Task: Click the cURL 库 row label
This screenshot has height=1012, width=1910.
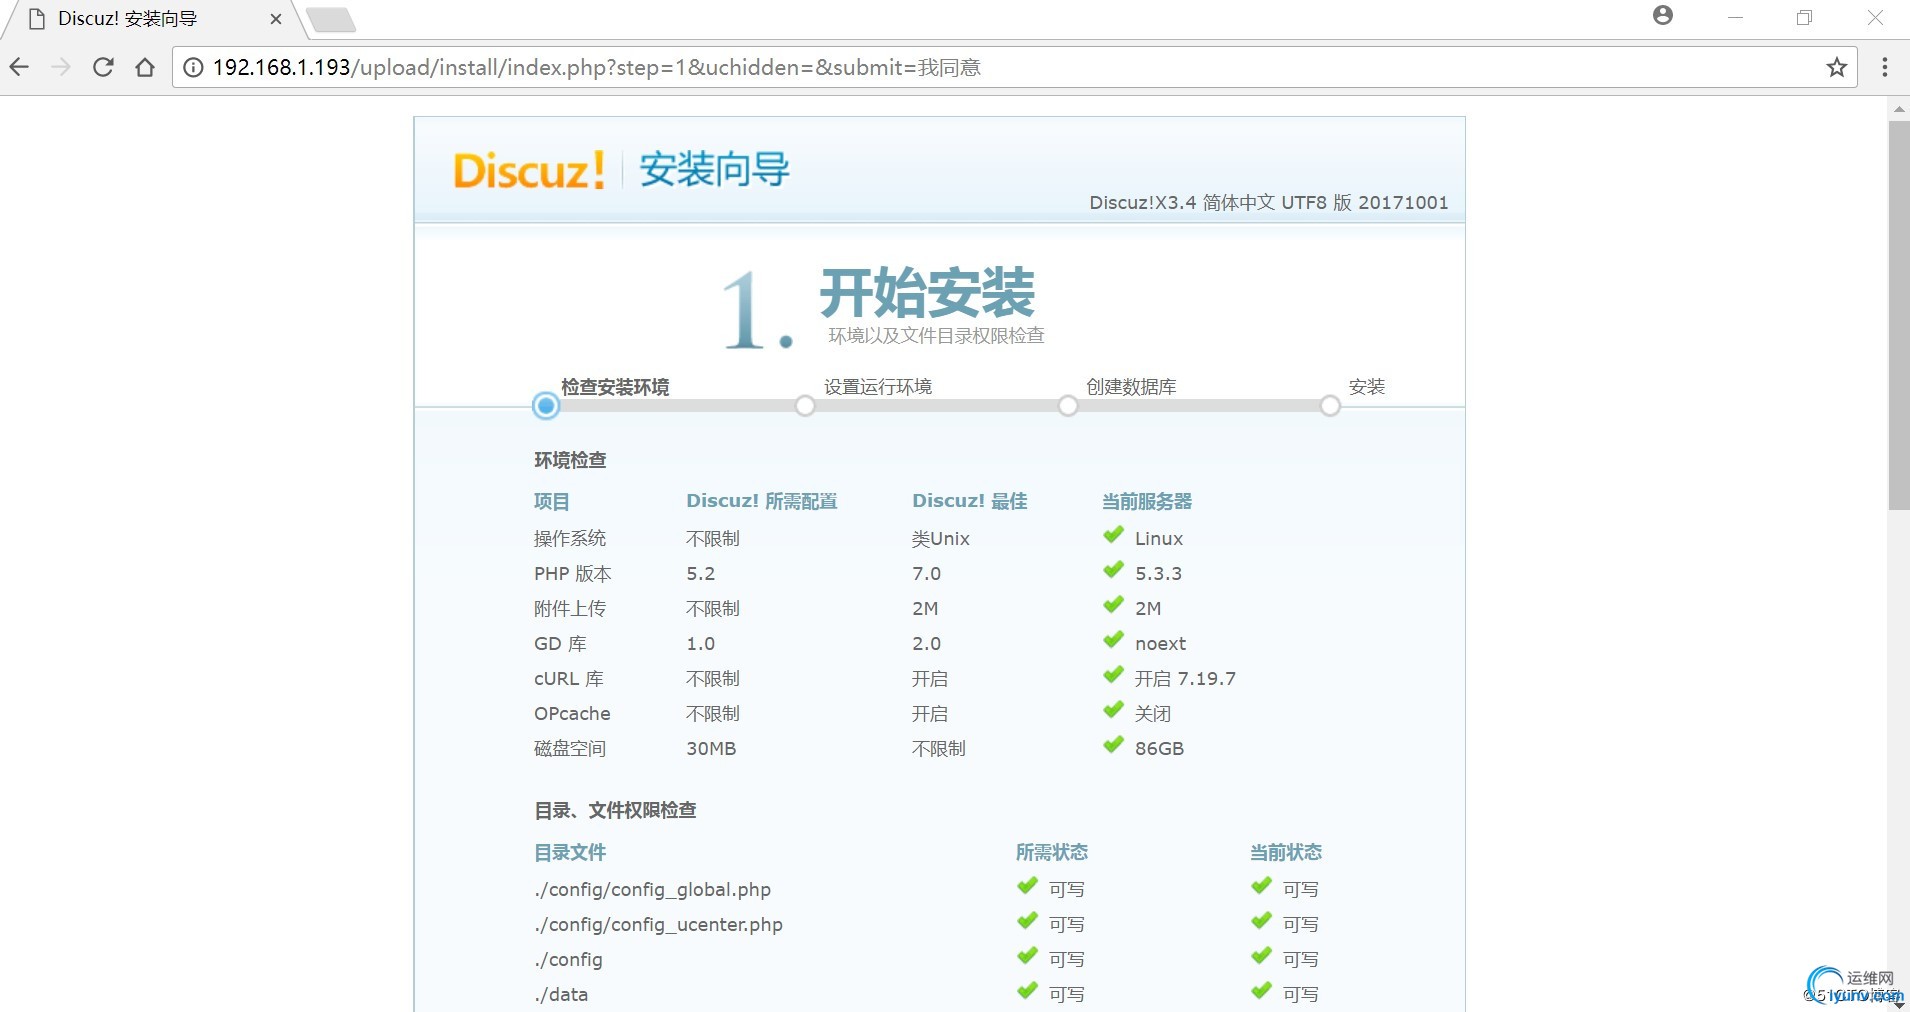Action: click(569, 679)
